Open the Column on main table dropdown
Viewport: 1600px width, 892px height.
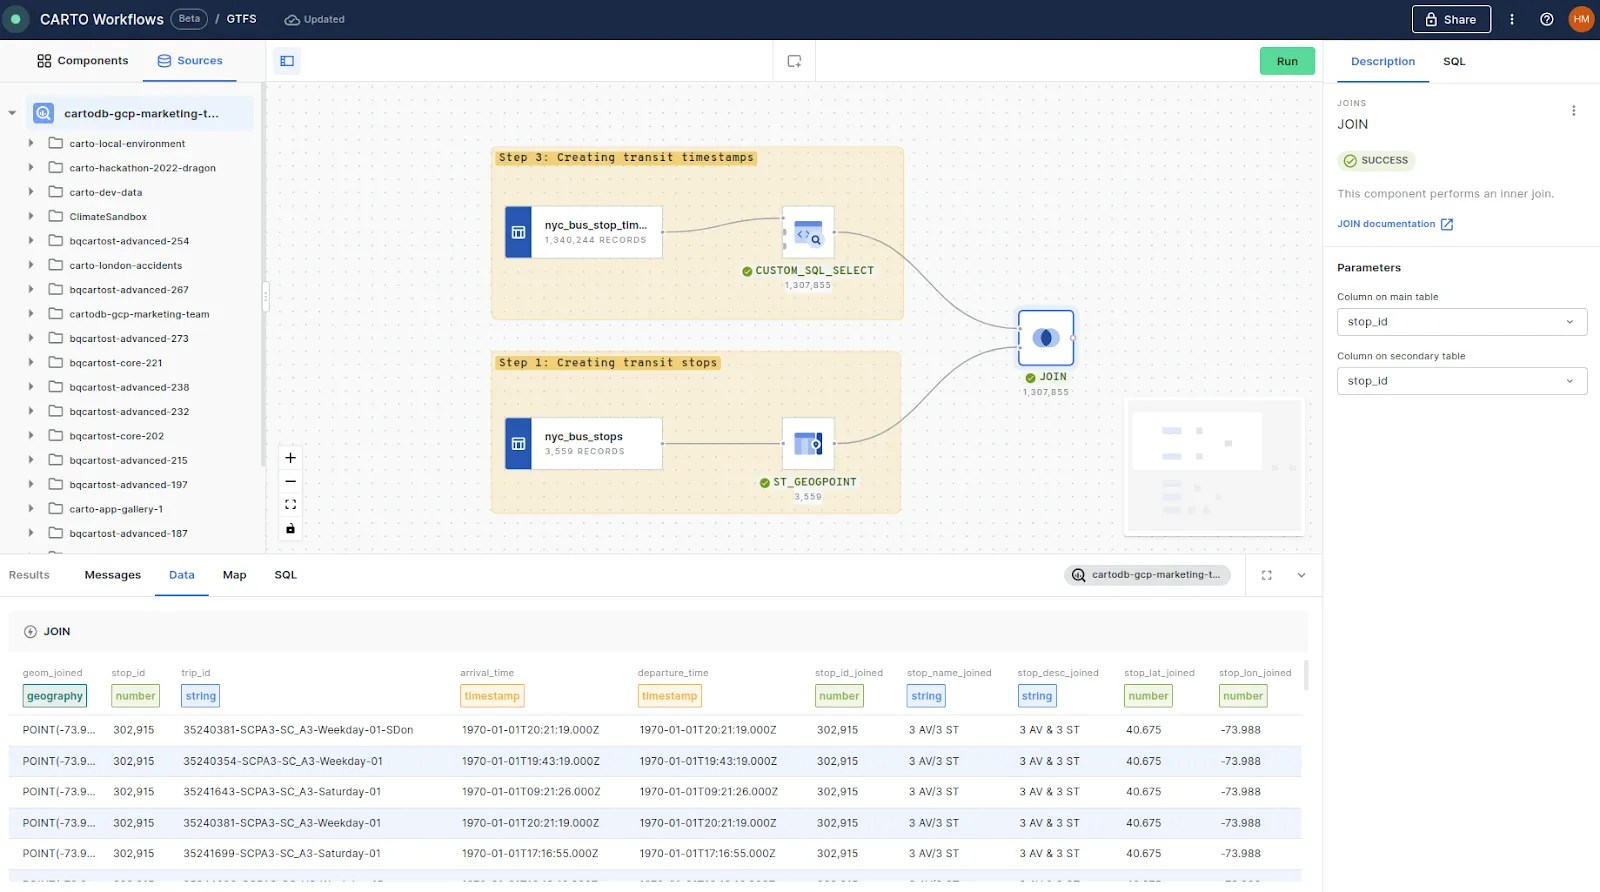click(x=1461, y=322)
